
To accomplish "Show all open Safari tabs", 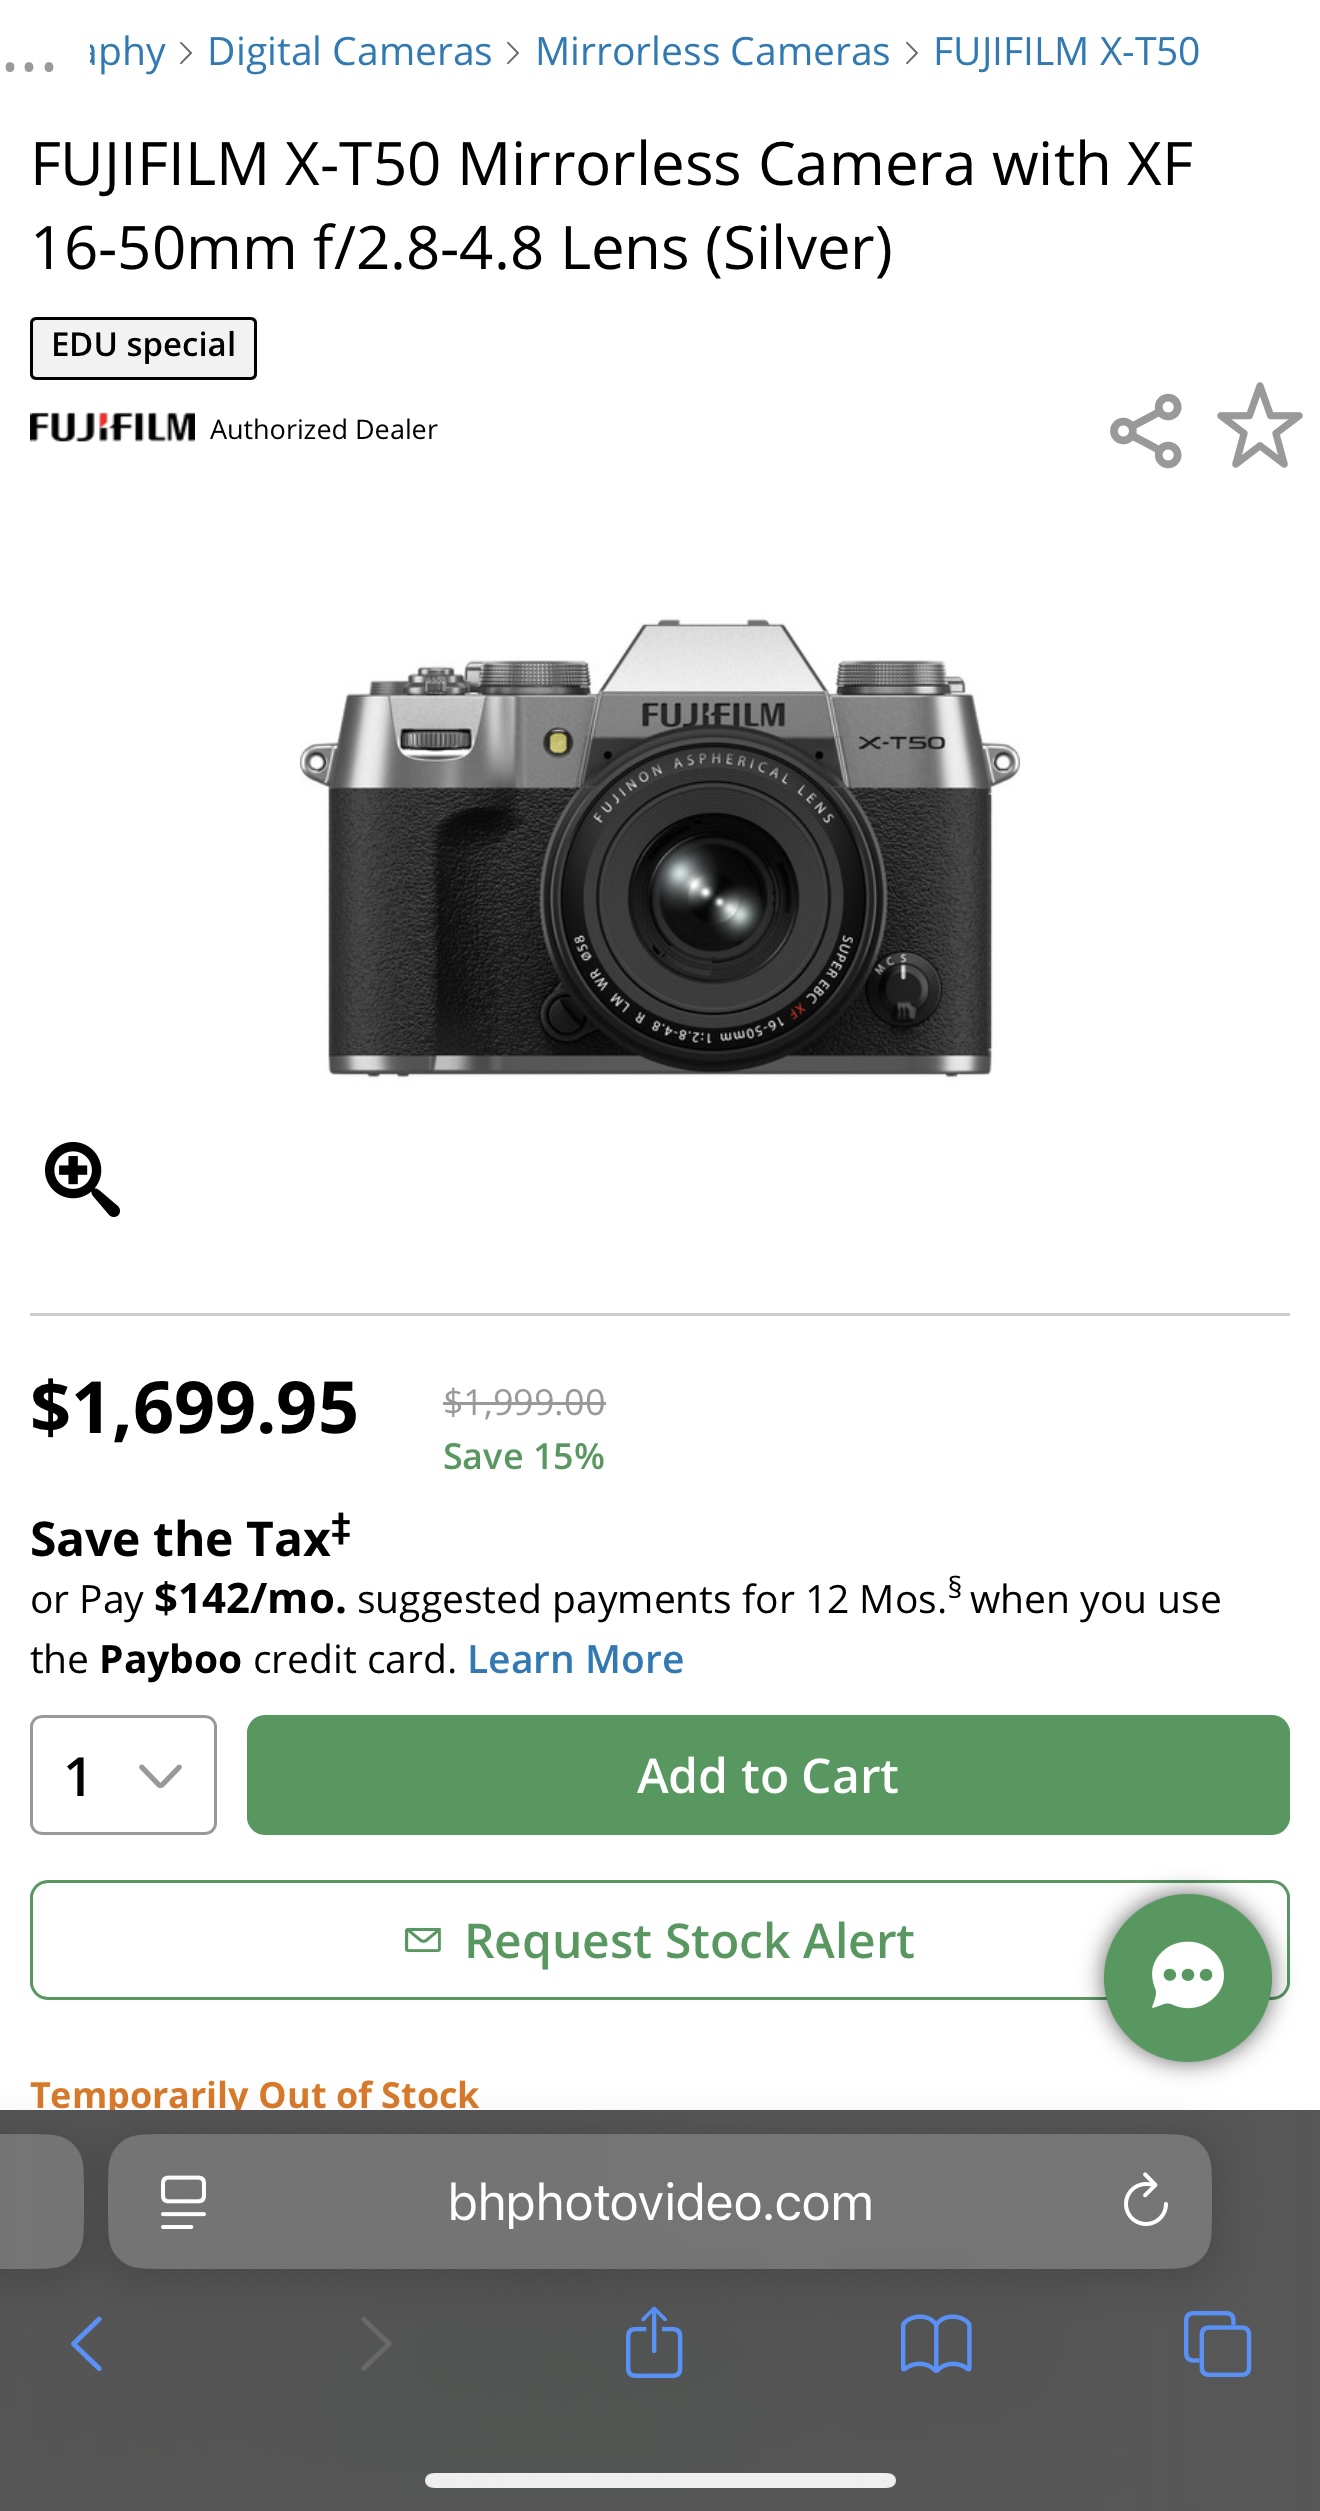I will (x=1216, y=2343).
